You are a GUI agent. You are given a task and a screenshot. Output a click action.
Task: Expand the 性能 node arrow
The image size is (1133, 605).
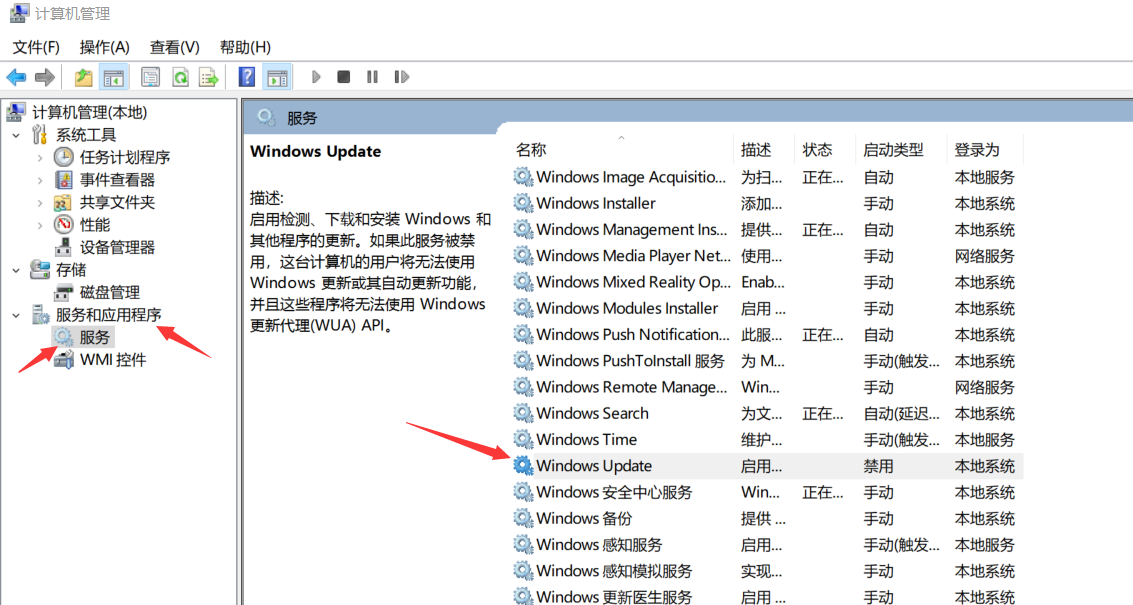(40, 225)
